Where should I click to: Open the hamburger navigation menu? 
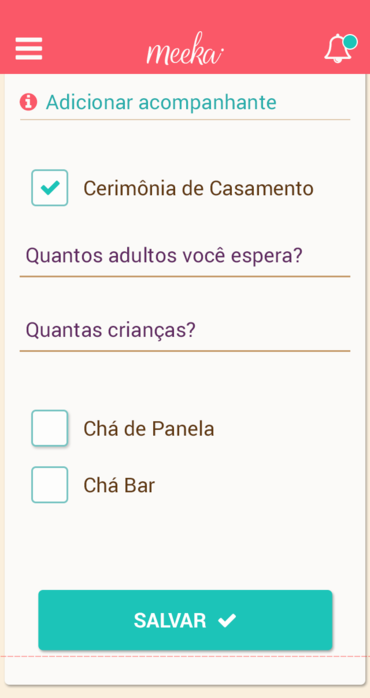tap(29, 49)
